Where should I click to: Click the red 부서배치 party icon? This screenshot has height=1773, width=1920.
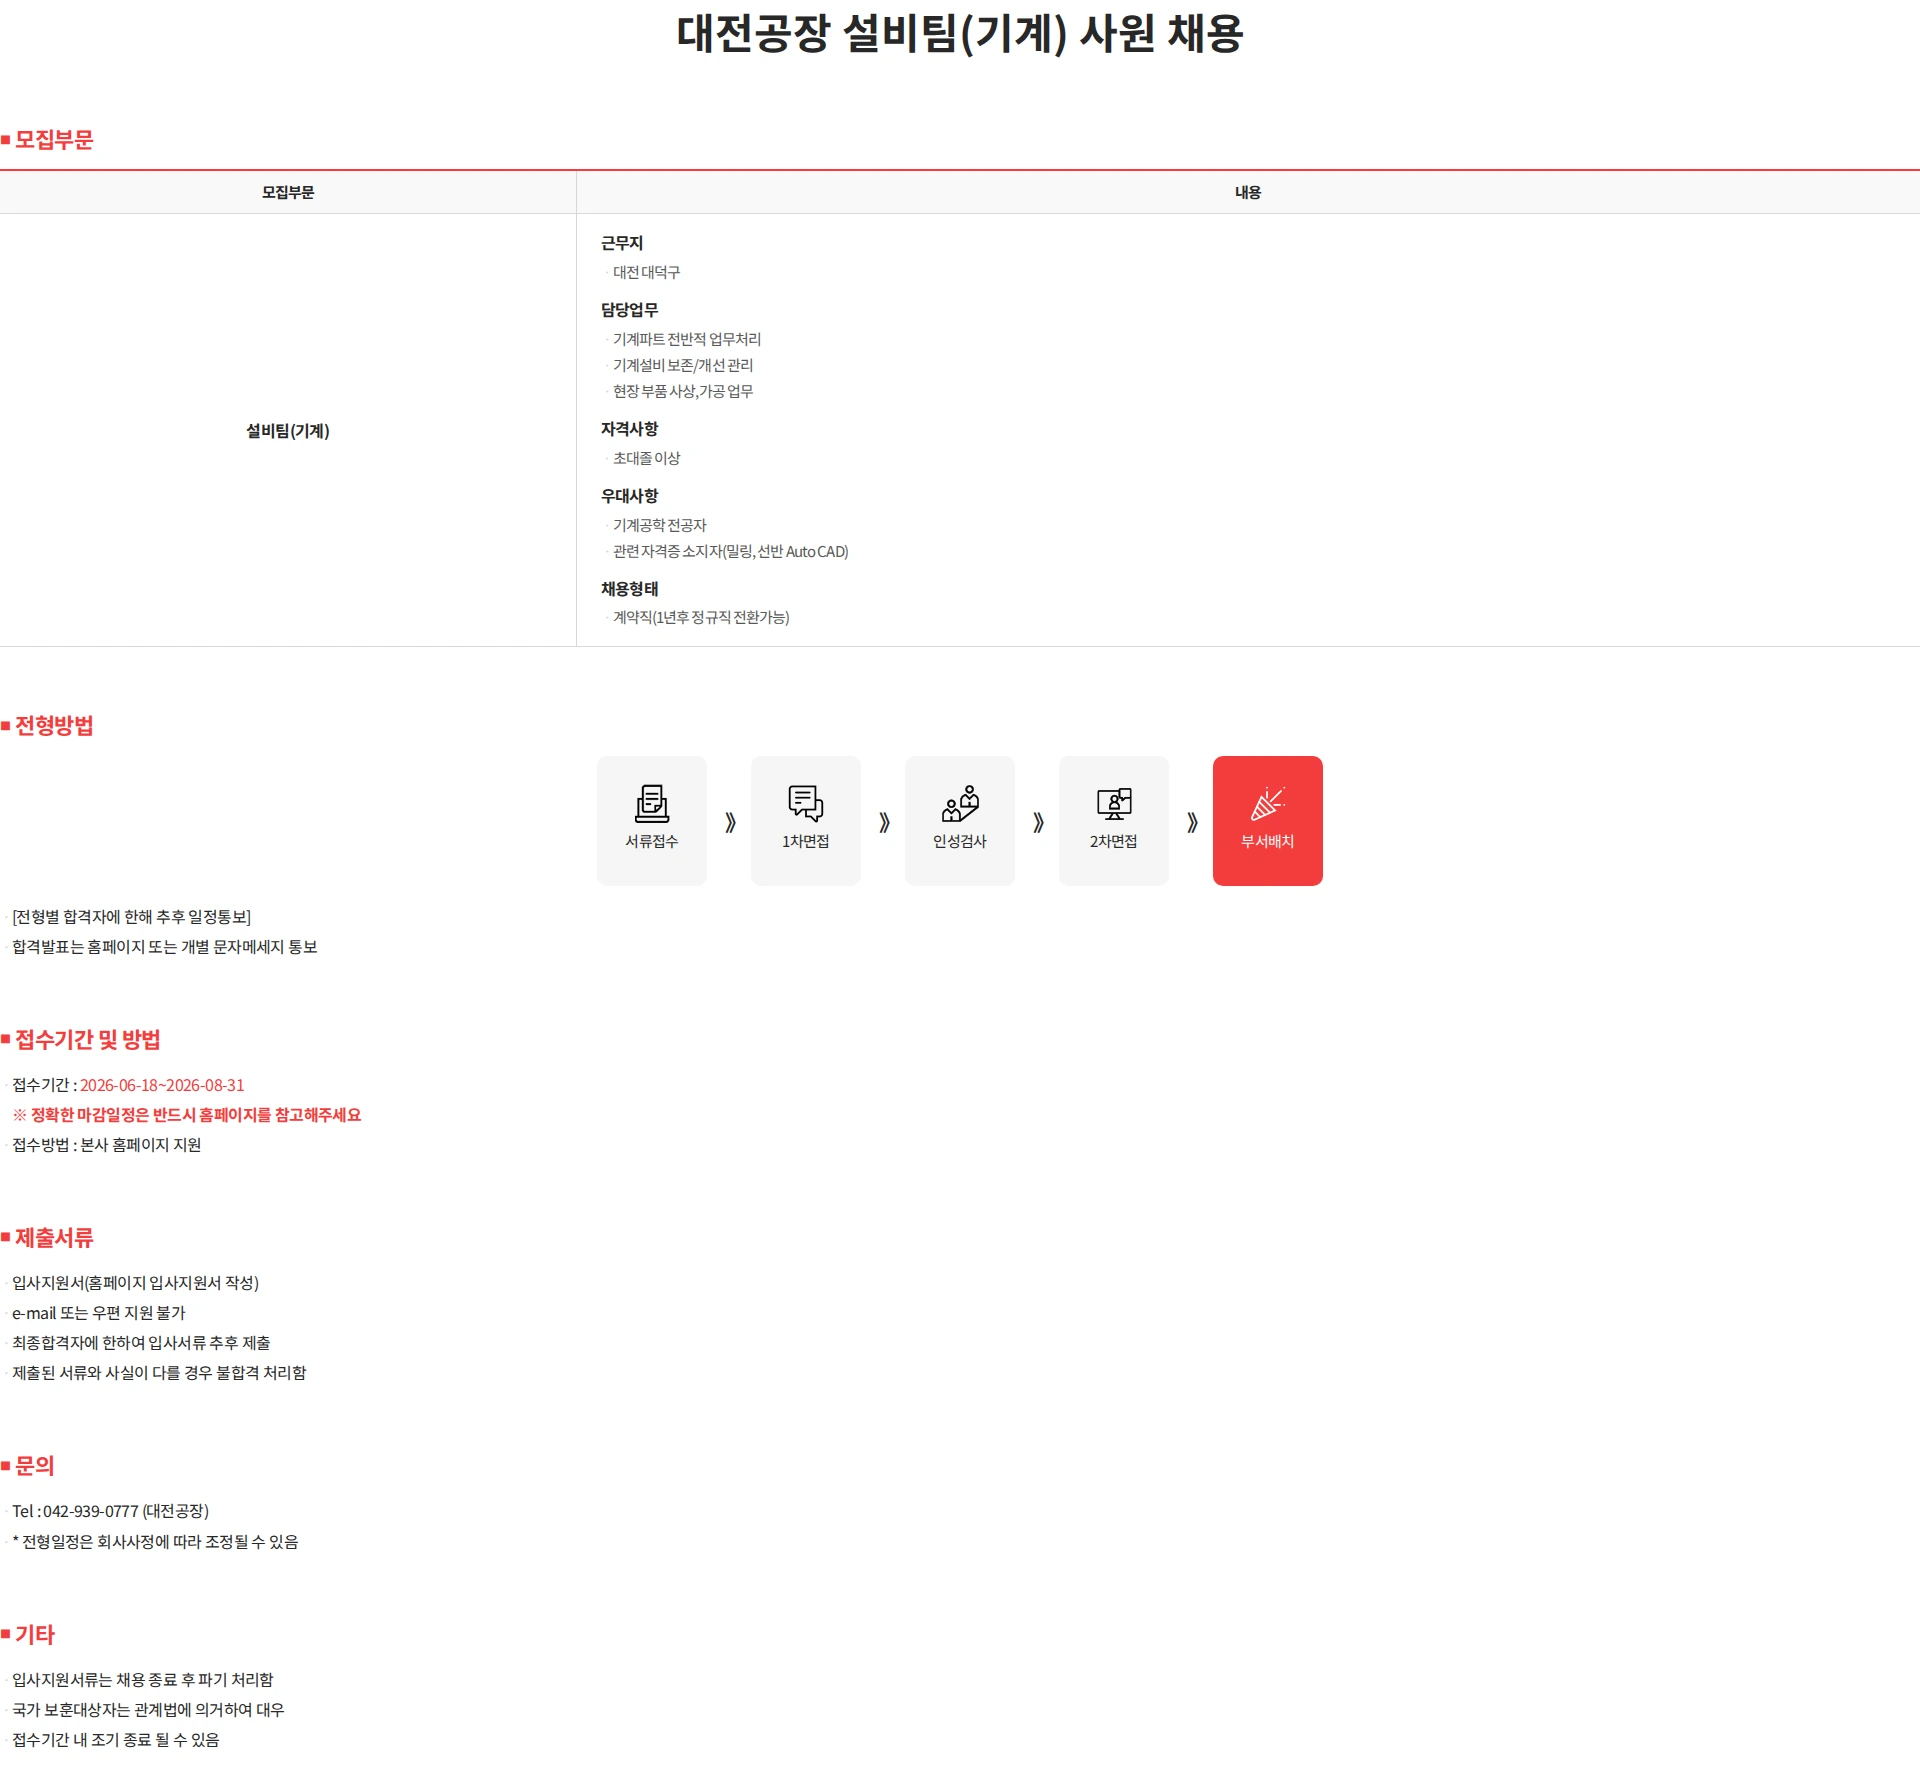click(x=1268, y=803)
